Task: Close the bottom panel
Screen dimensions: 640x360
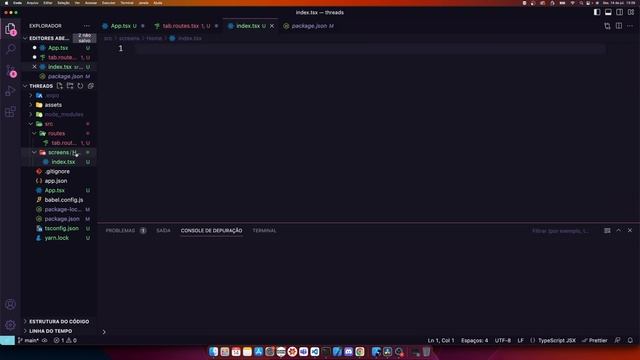Action: coord(630,231)
